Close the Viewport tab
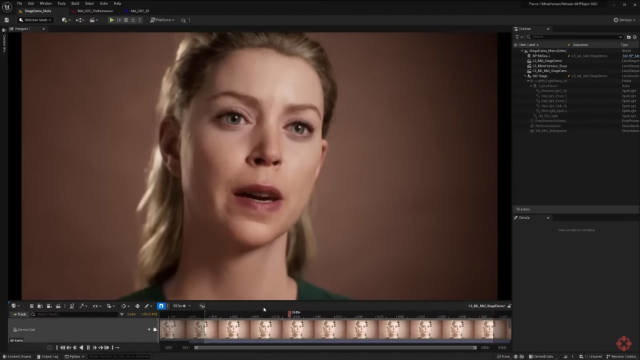This screenshot has width=640, height=360. click(x=43, y=29)
